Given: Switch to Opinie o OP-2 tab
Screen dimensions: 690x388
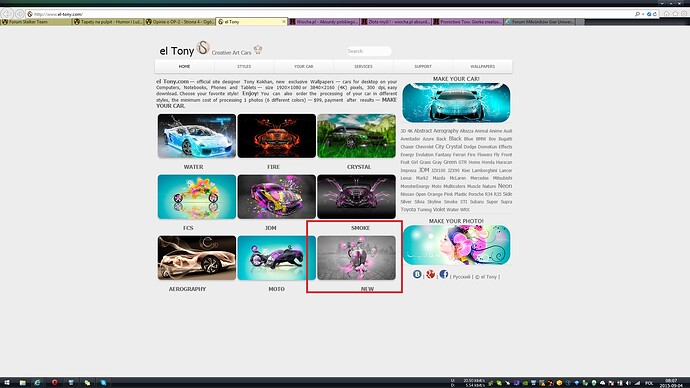Looking at the screenshot, I should click(180, 22).
